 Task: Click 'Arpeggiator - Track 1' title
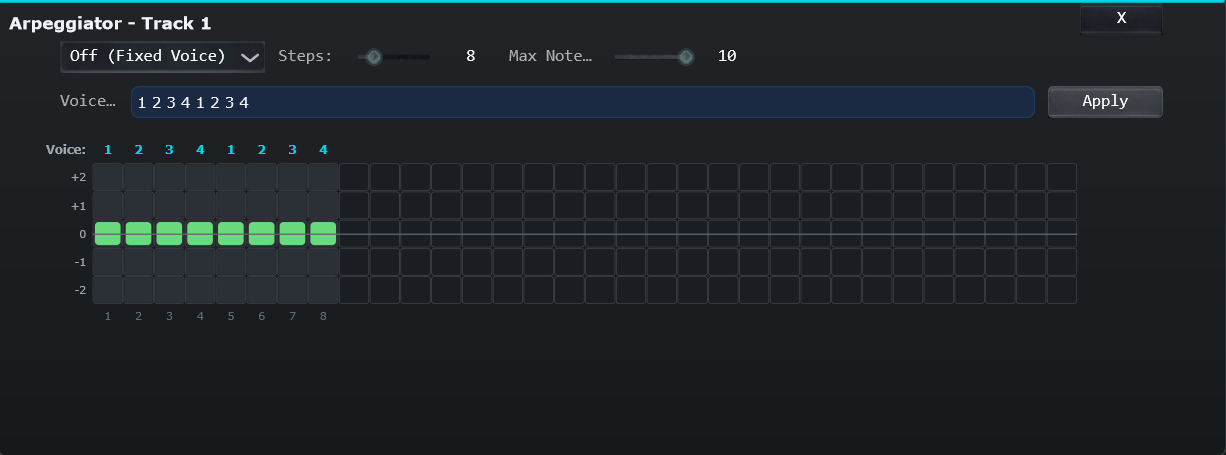110,23
